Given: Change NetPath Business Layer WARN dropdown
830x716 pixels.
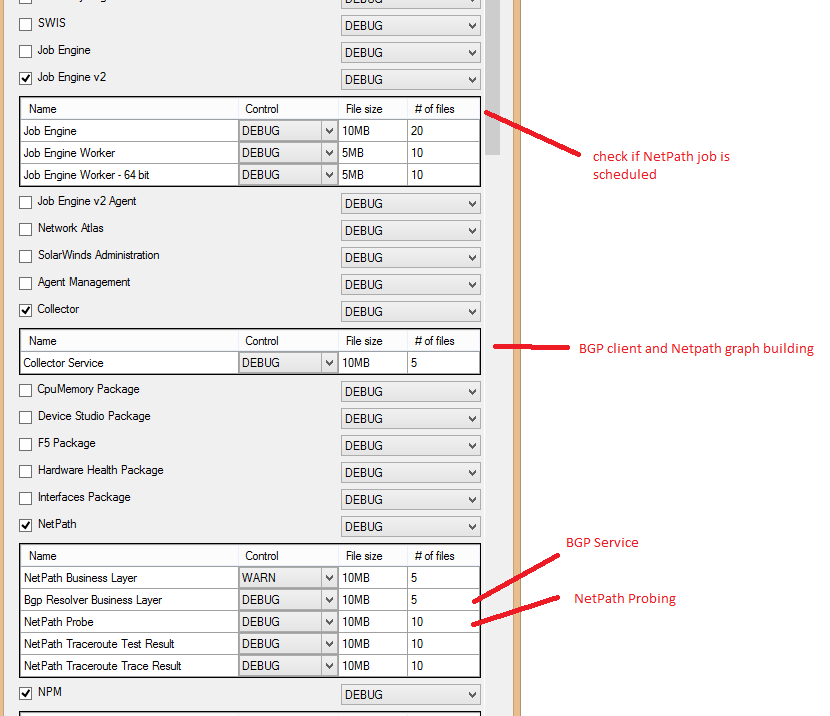Looking at the screenshot, I should pos(288,578).
